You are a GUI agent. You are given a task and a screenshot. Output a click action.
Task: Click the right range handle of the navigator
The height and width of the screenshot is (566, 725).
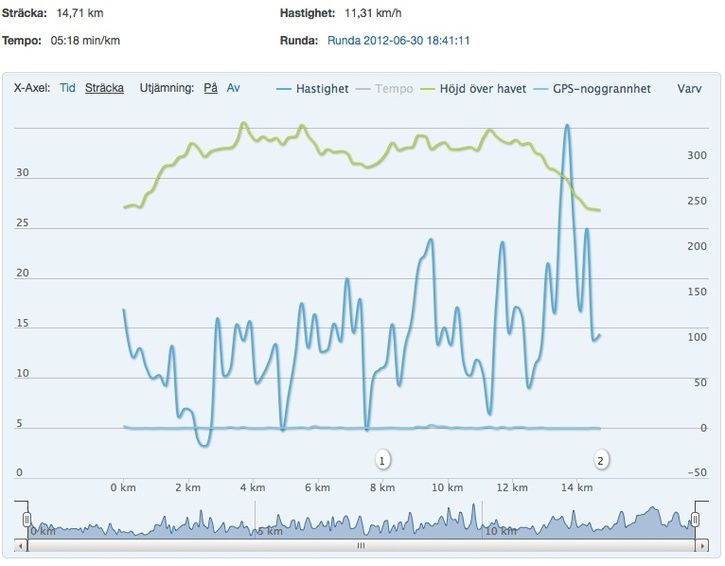coord(695,519)
